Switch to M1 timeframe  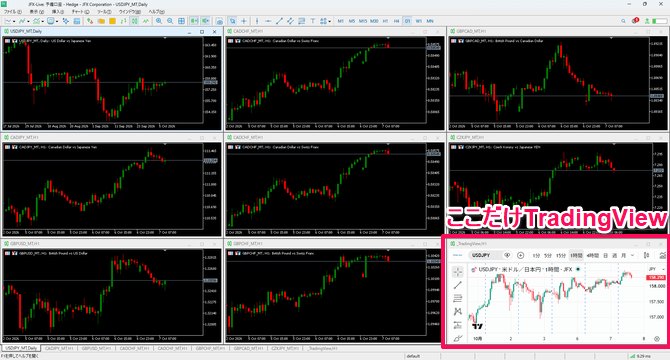[341, 21]
